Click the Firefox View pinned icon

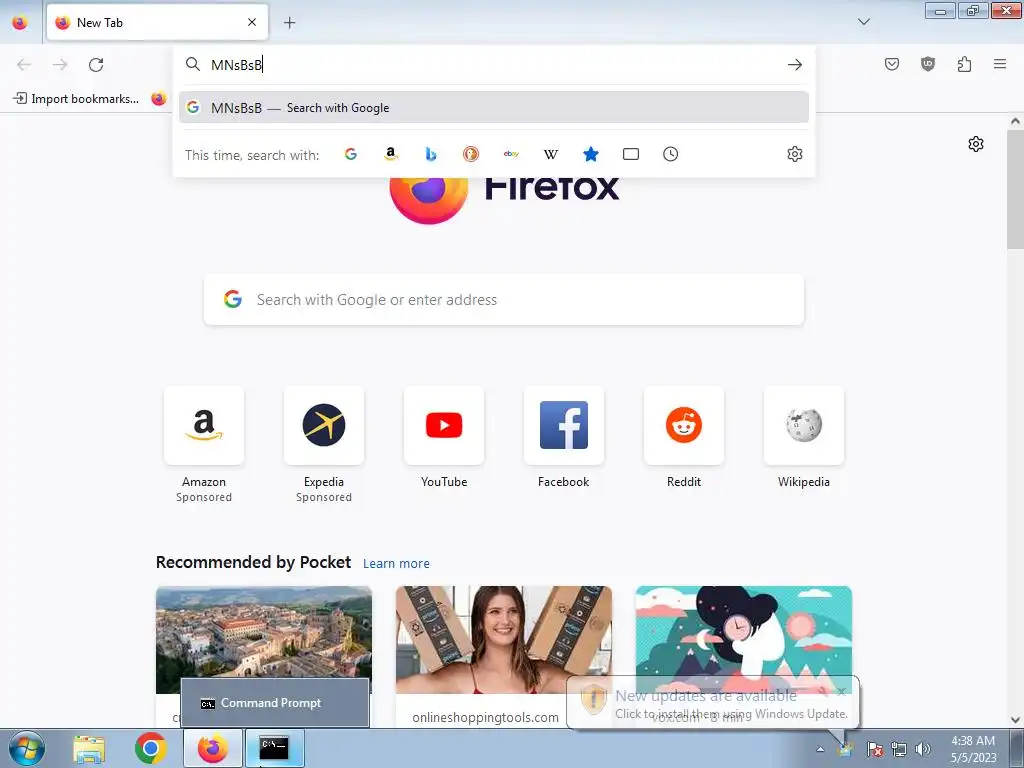click(20, 22)
